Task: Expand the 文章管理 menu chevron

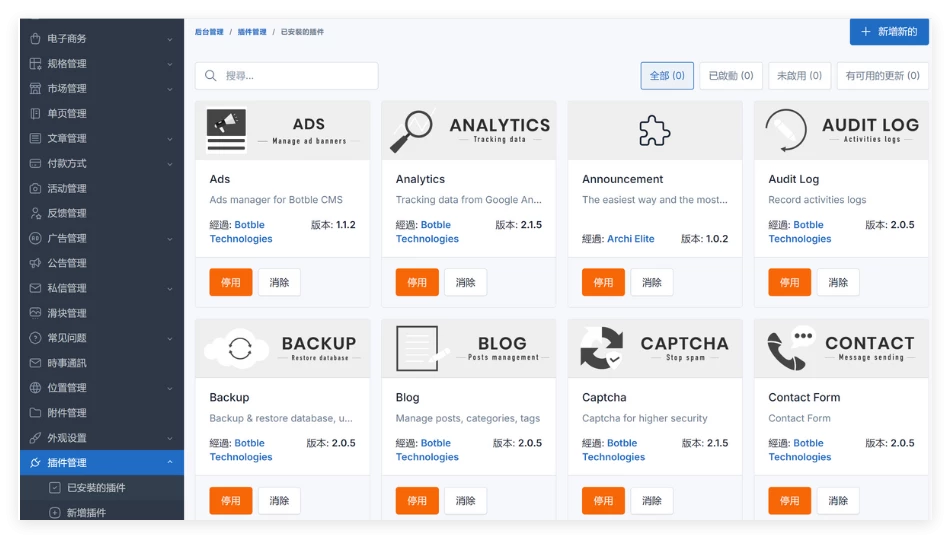Action: [x=170, y=139]
